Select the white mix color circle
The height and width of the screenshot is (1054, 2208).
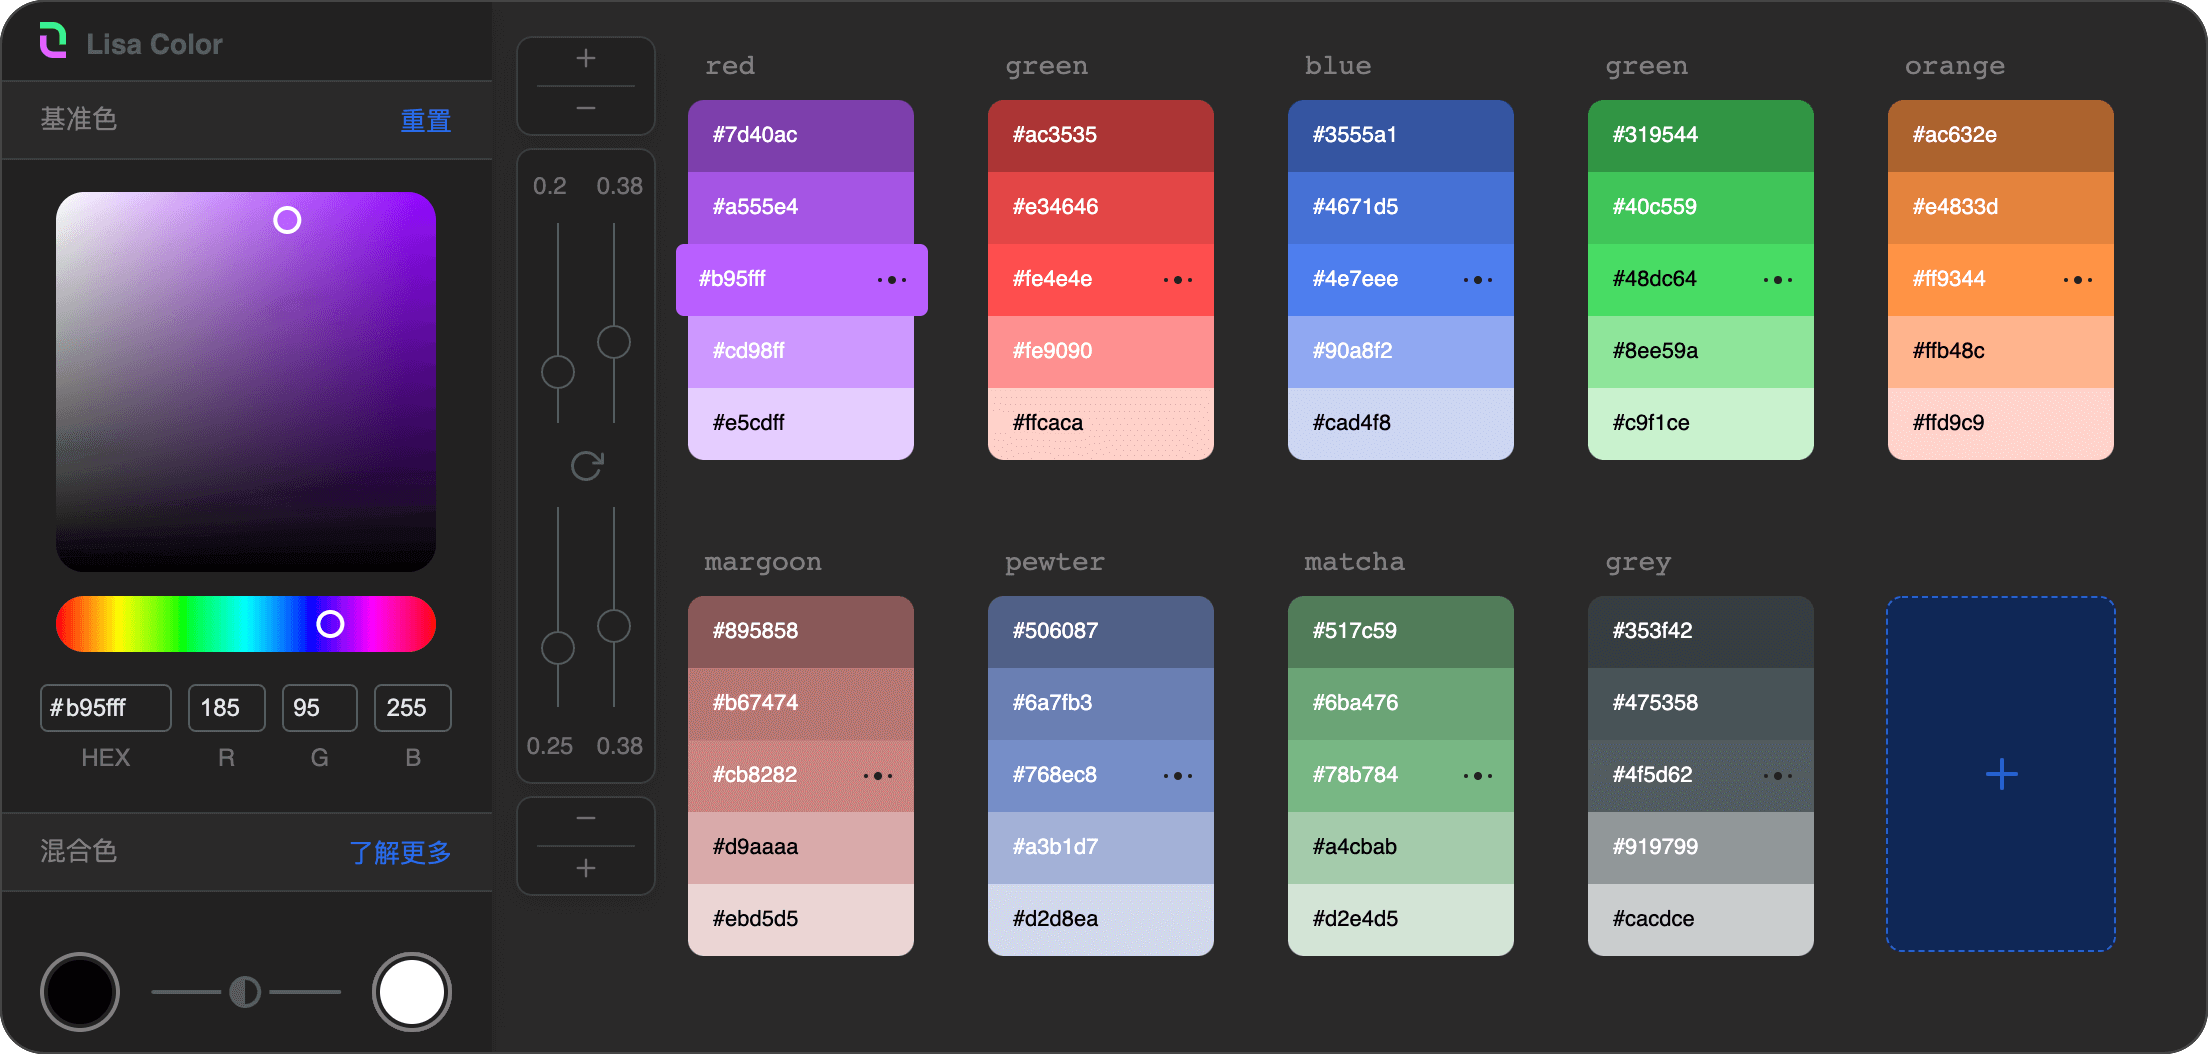(x=411, y=992)
